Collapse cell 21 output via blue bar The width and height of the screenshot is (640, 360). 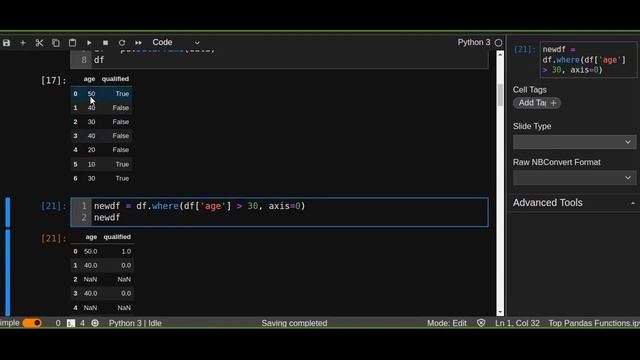point(8,272)
